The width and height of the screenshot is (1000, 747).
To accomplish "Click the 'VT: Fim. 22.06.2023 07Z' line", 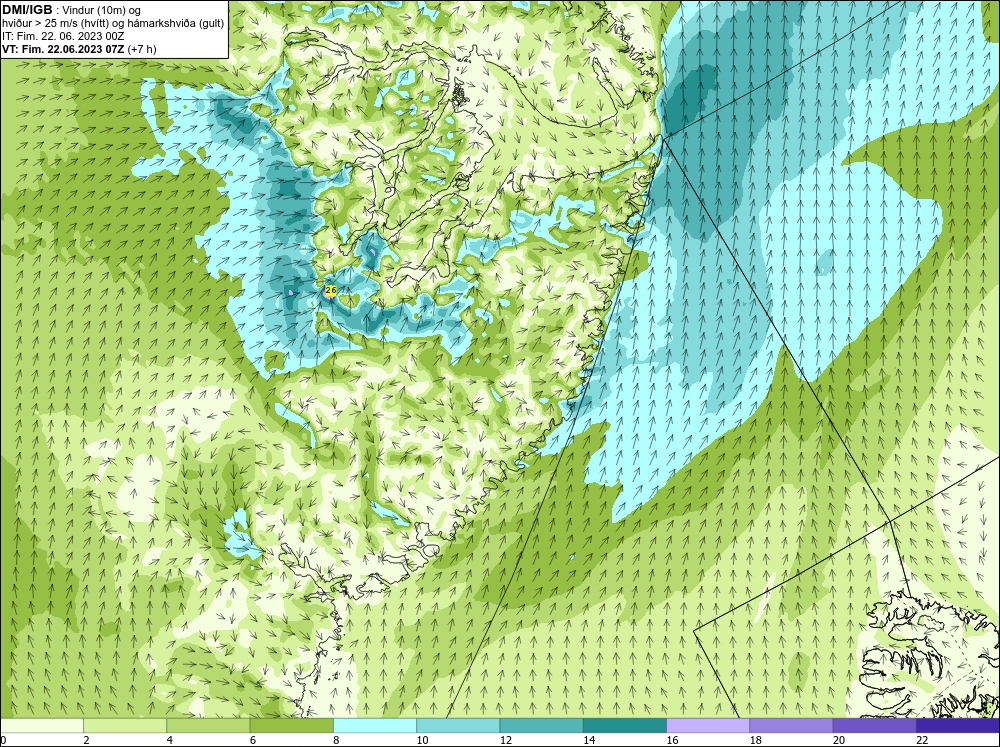I will (63, 49).
